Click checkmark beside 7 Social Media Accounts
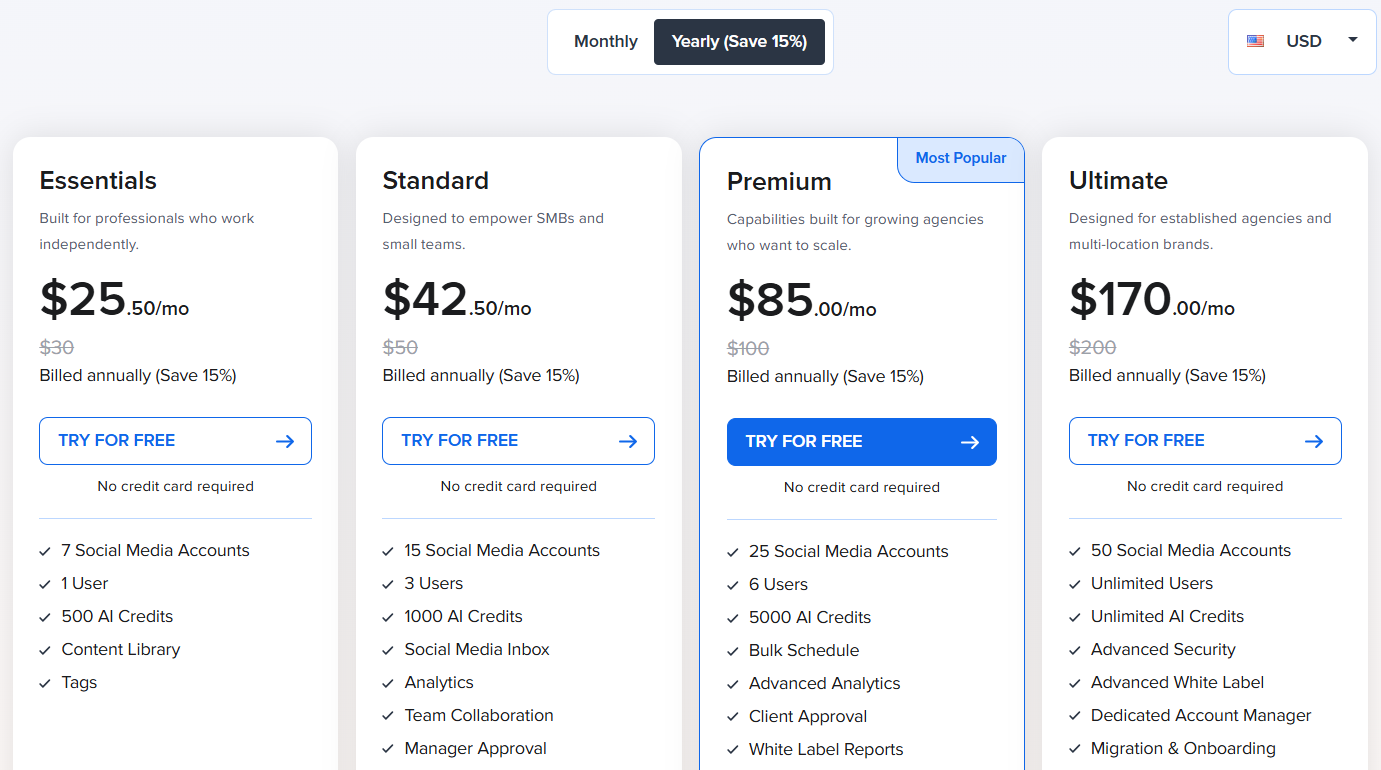 [x=45, y=551]
